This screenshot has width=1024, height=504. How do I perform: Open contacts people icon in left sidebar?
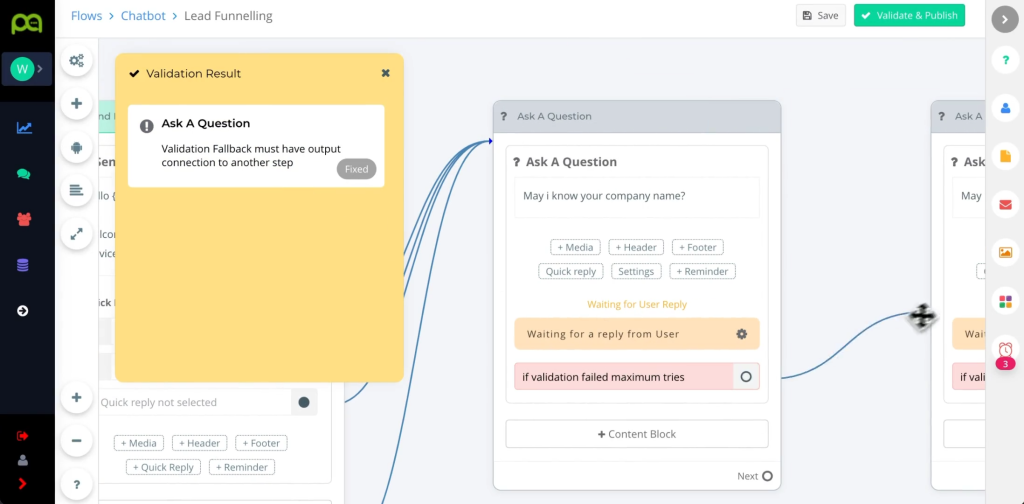24,219
